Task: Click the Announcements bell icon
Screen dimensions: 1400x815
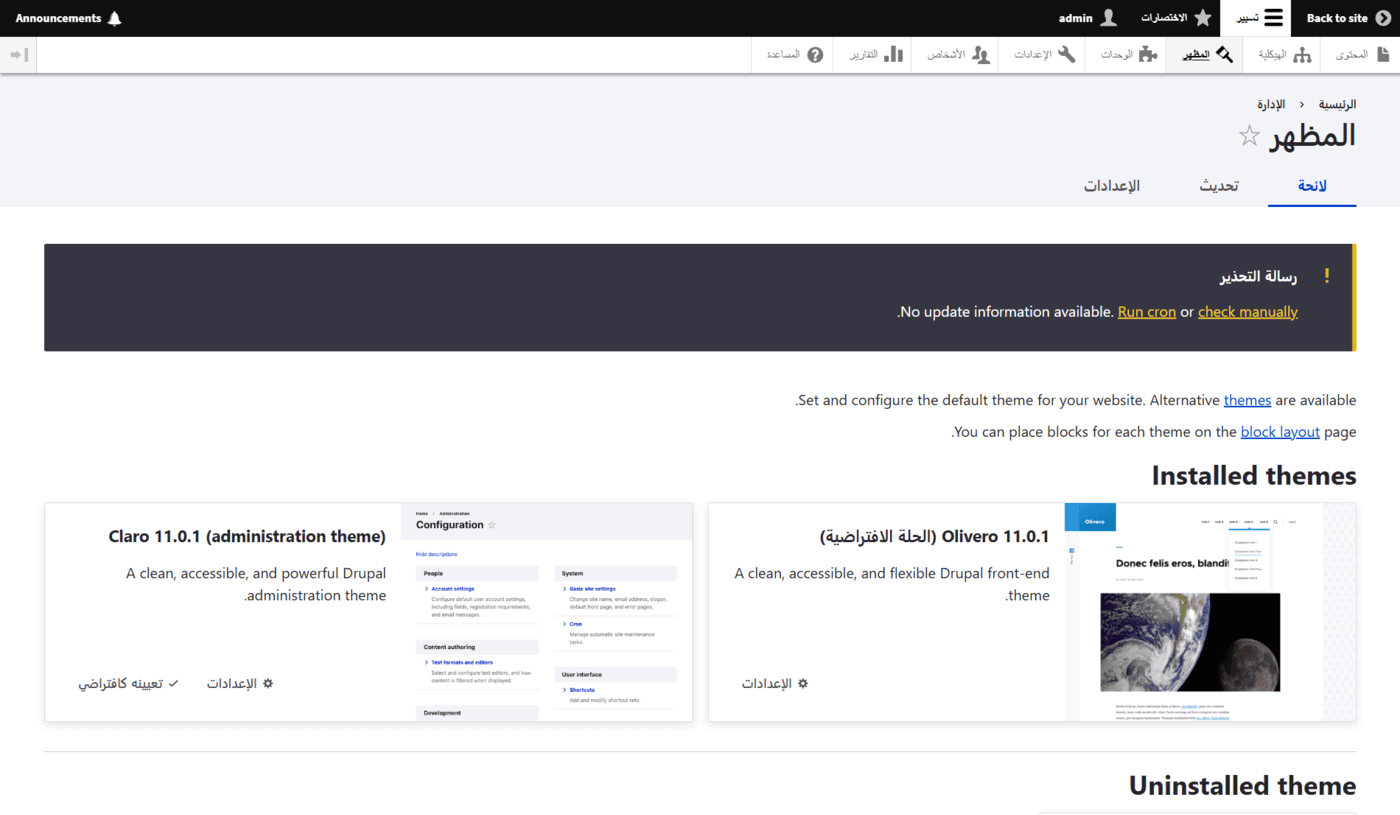Action: pyautogui.click(x=114, y=18)
